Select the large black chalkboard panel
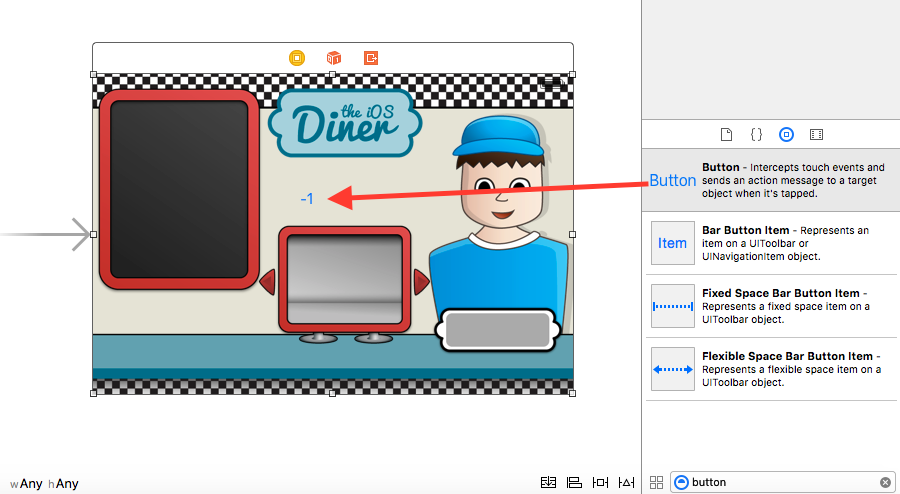Viewport: 900px width, 494px height. pyautogui.click(x=179, y=189)
